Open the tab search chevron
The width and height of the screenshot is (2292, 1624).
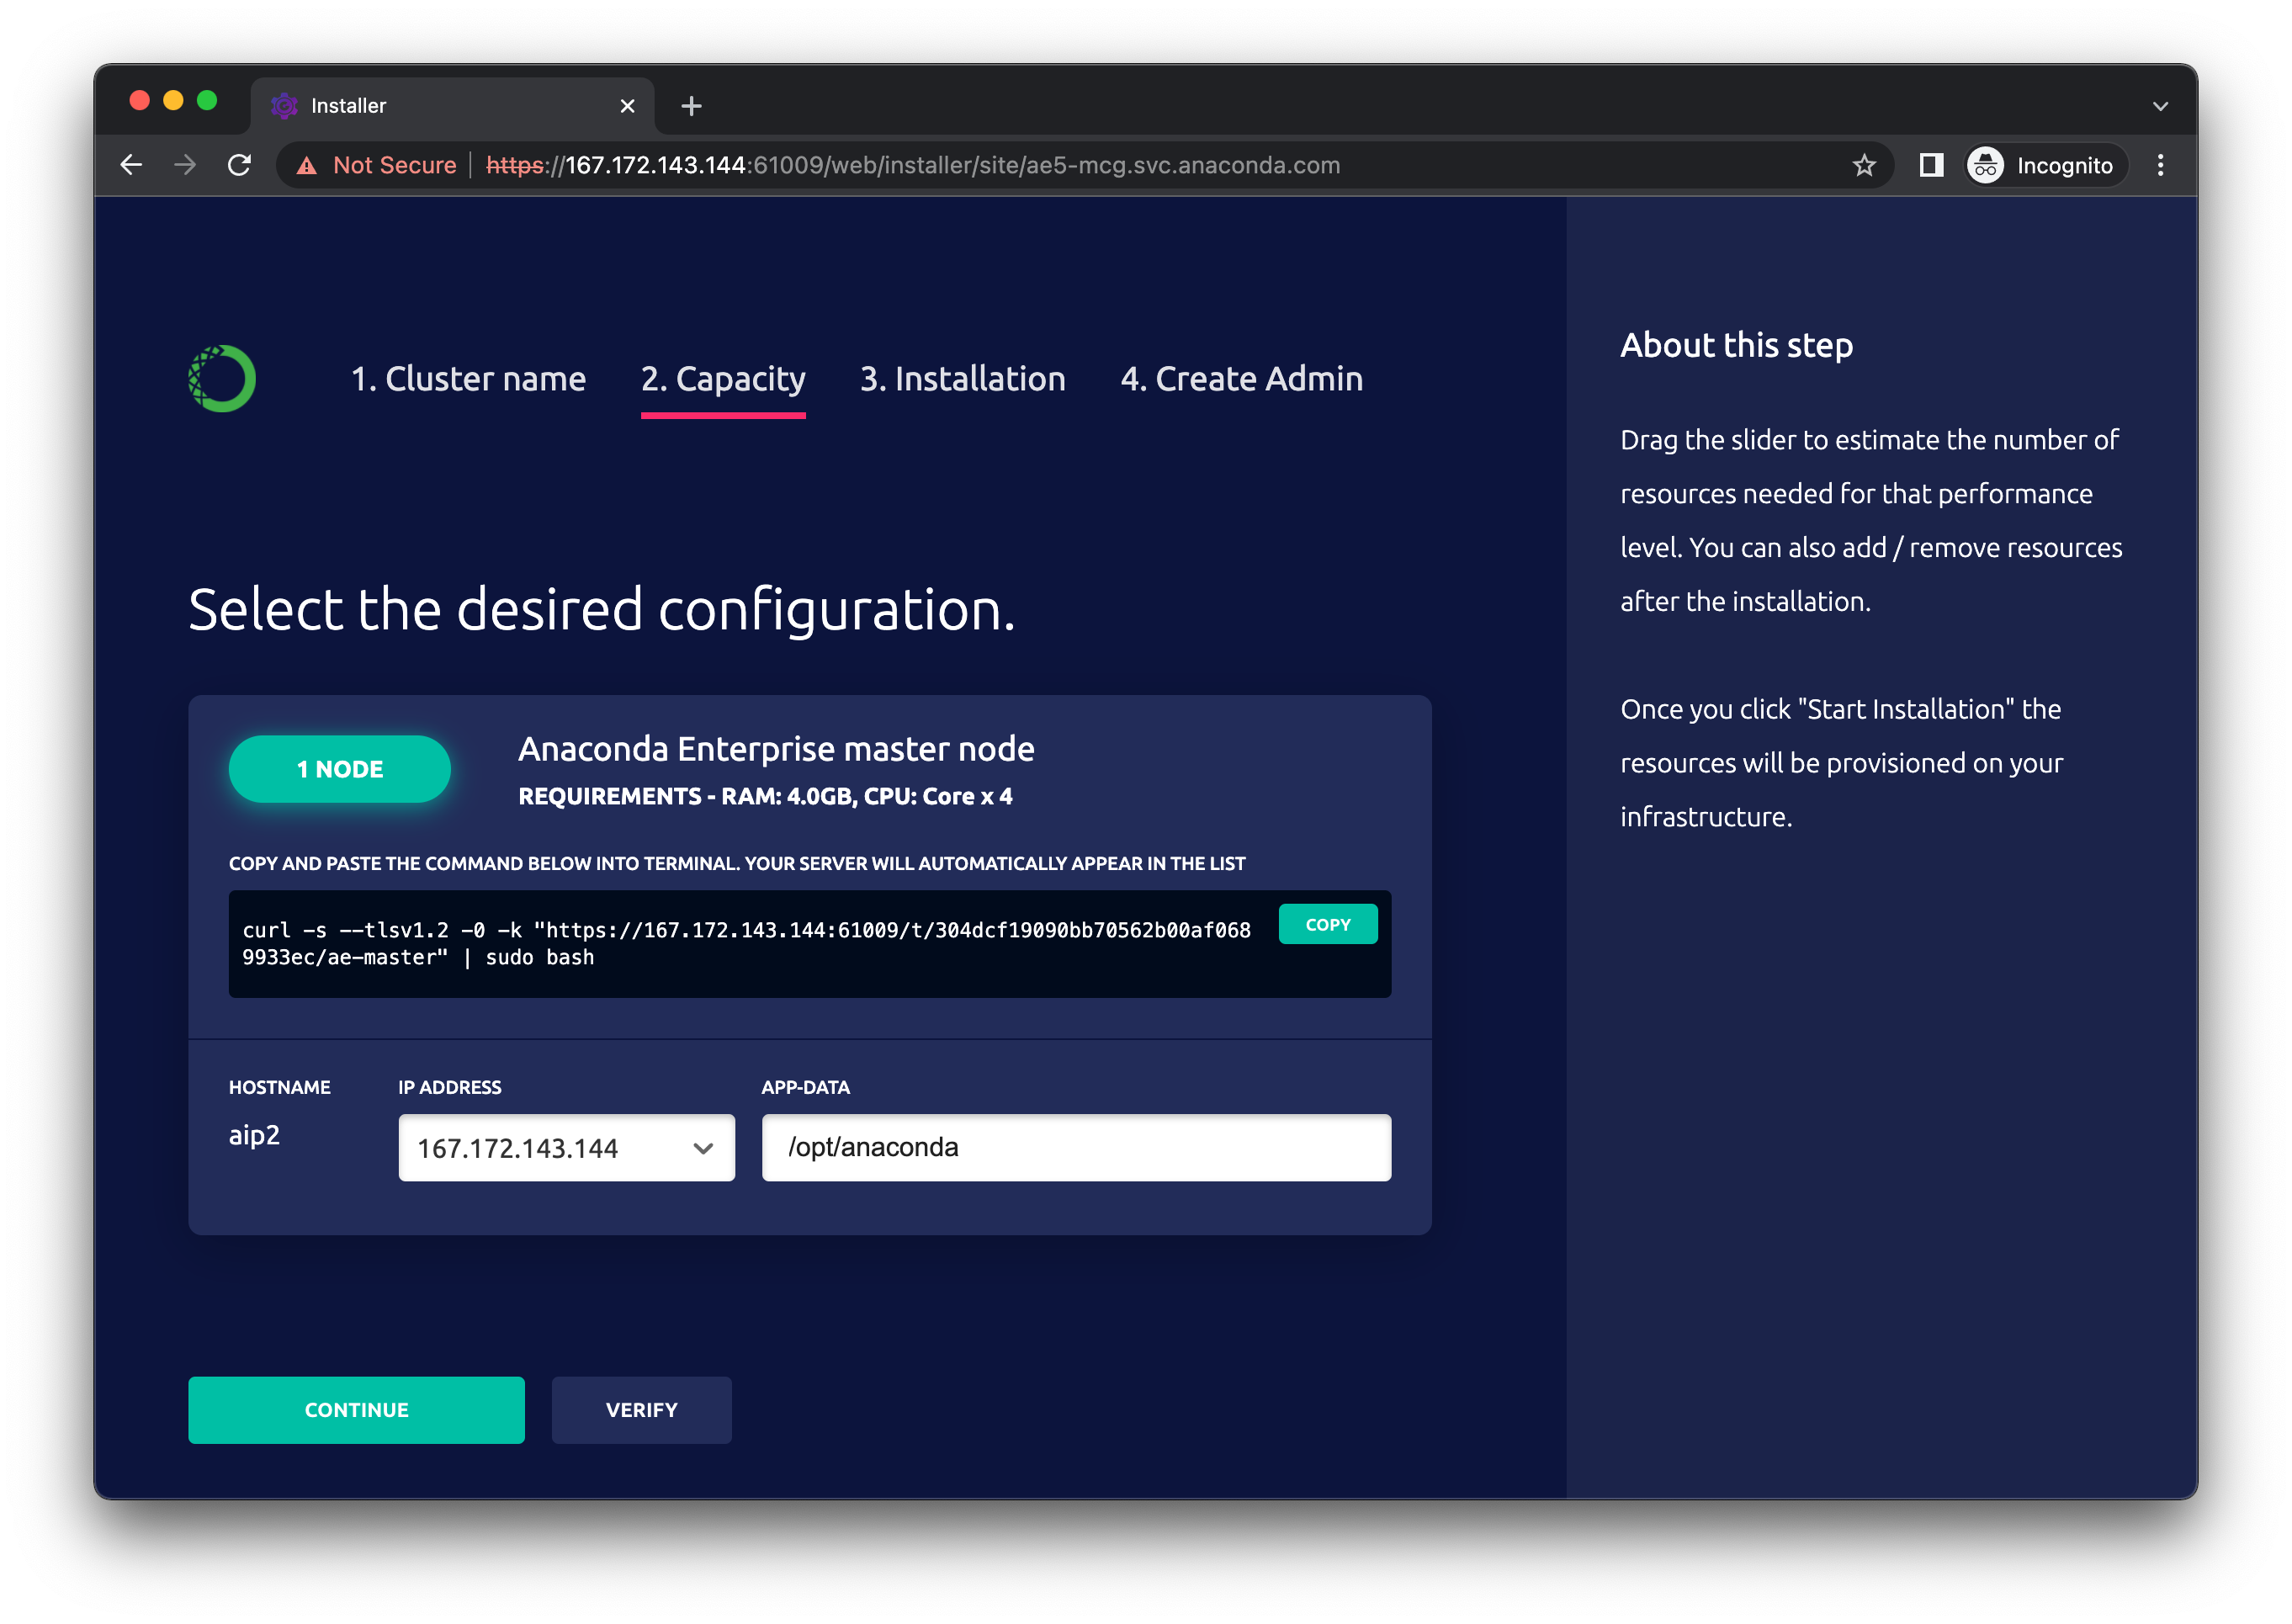coord(2160,106)
